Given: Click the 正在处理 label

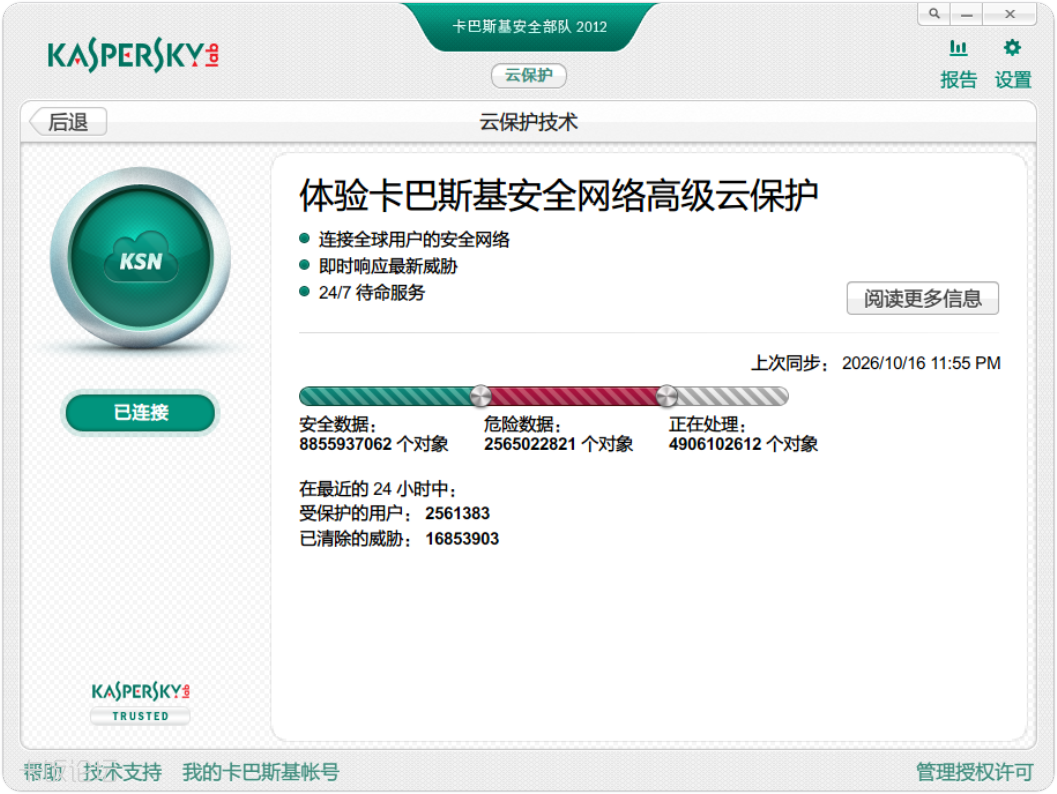Looking at the screenshot, I should (707, 425).
